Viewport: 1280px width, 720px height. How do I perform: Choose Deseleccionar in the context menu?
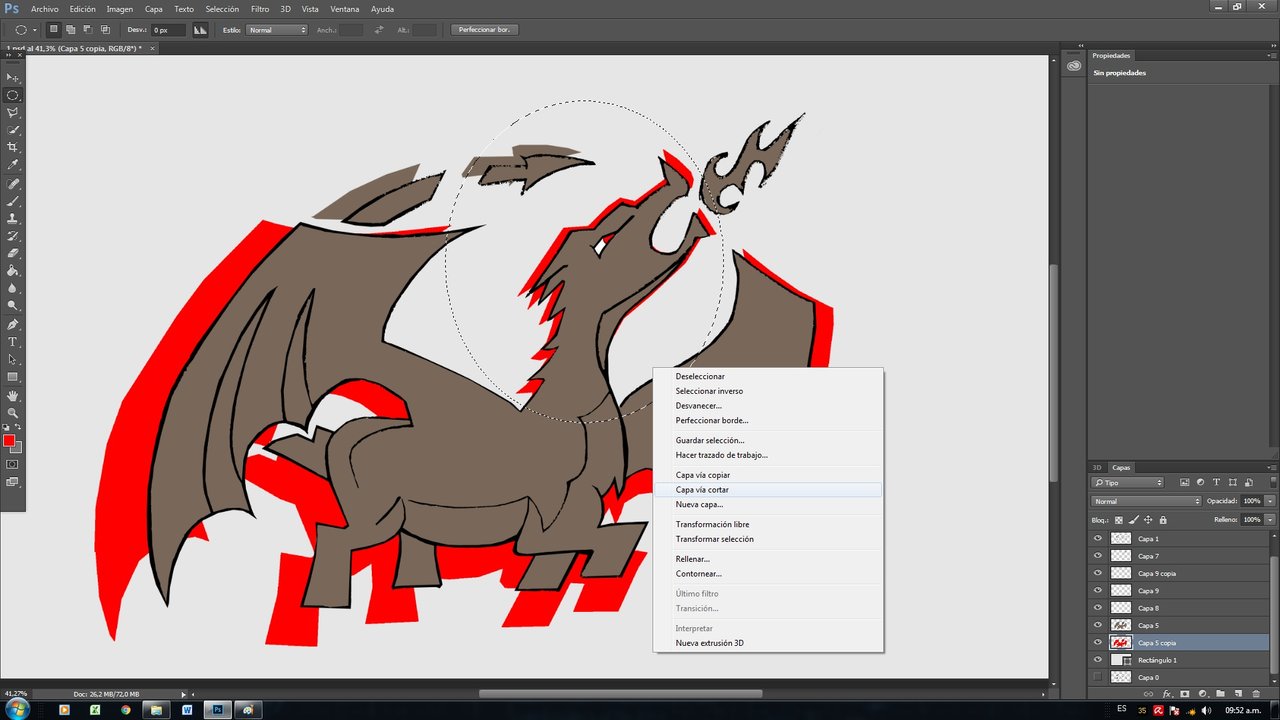768,377
